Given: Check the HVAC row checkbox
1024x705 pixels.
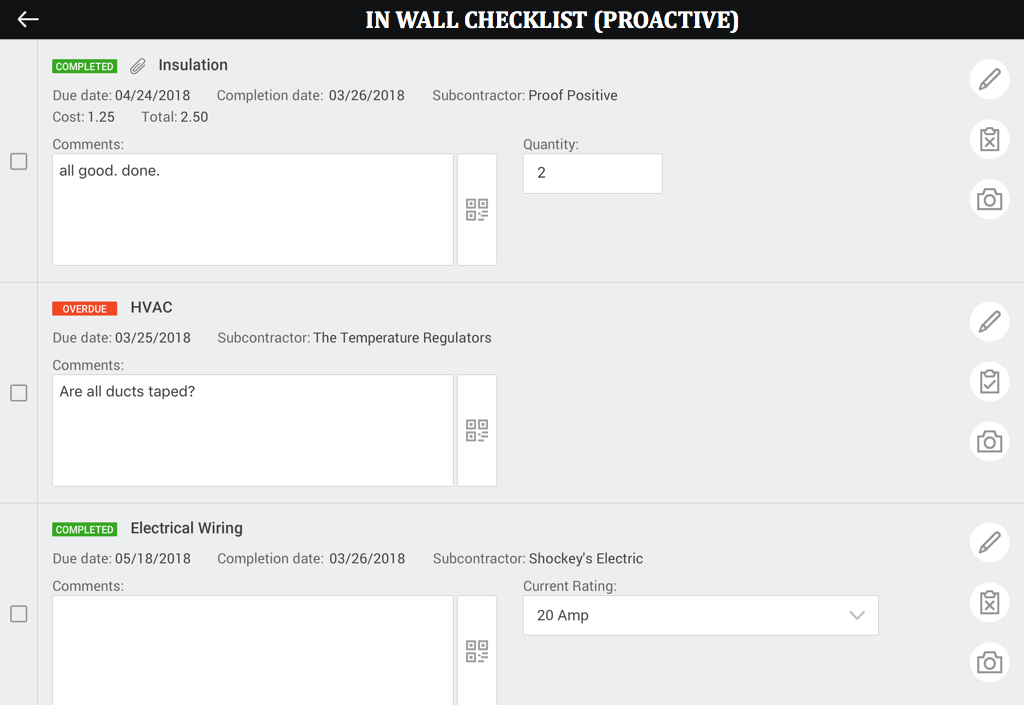Looking at the screenshot, I should pyautogui.click(x=19, y=393).
